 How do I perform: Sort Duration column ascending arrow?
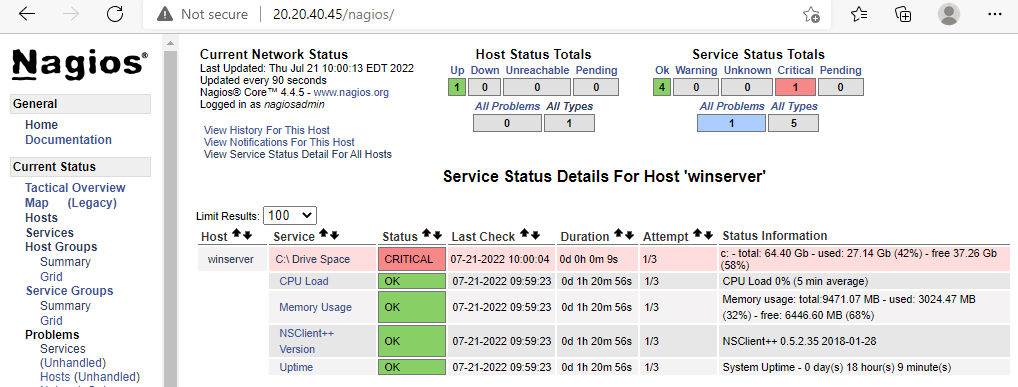pyautogui.click(x=619, y=234)
